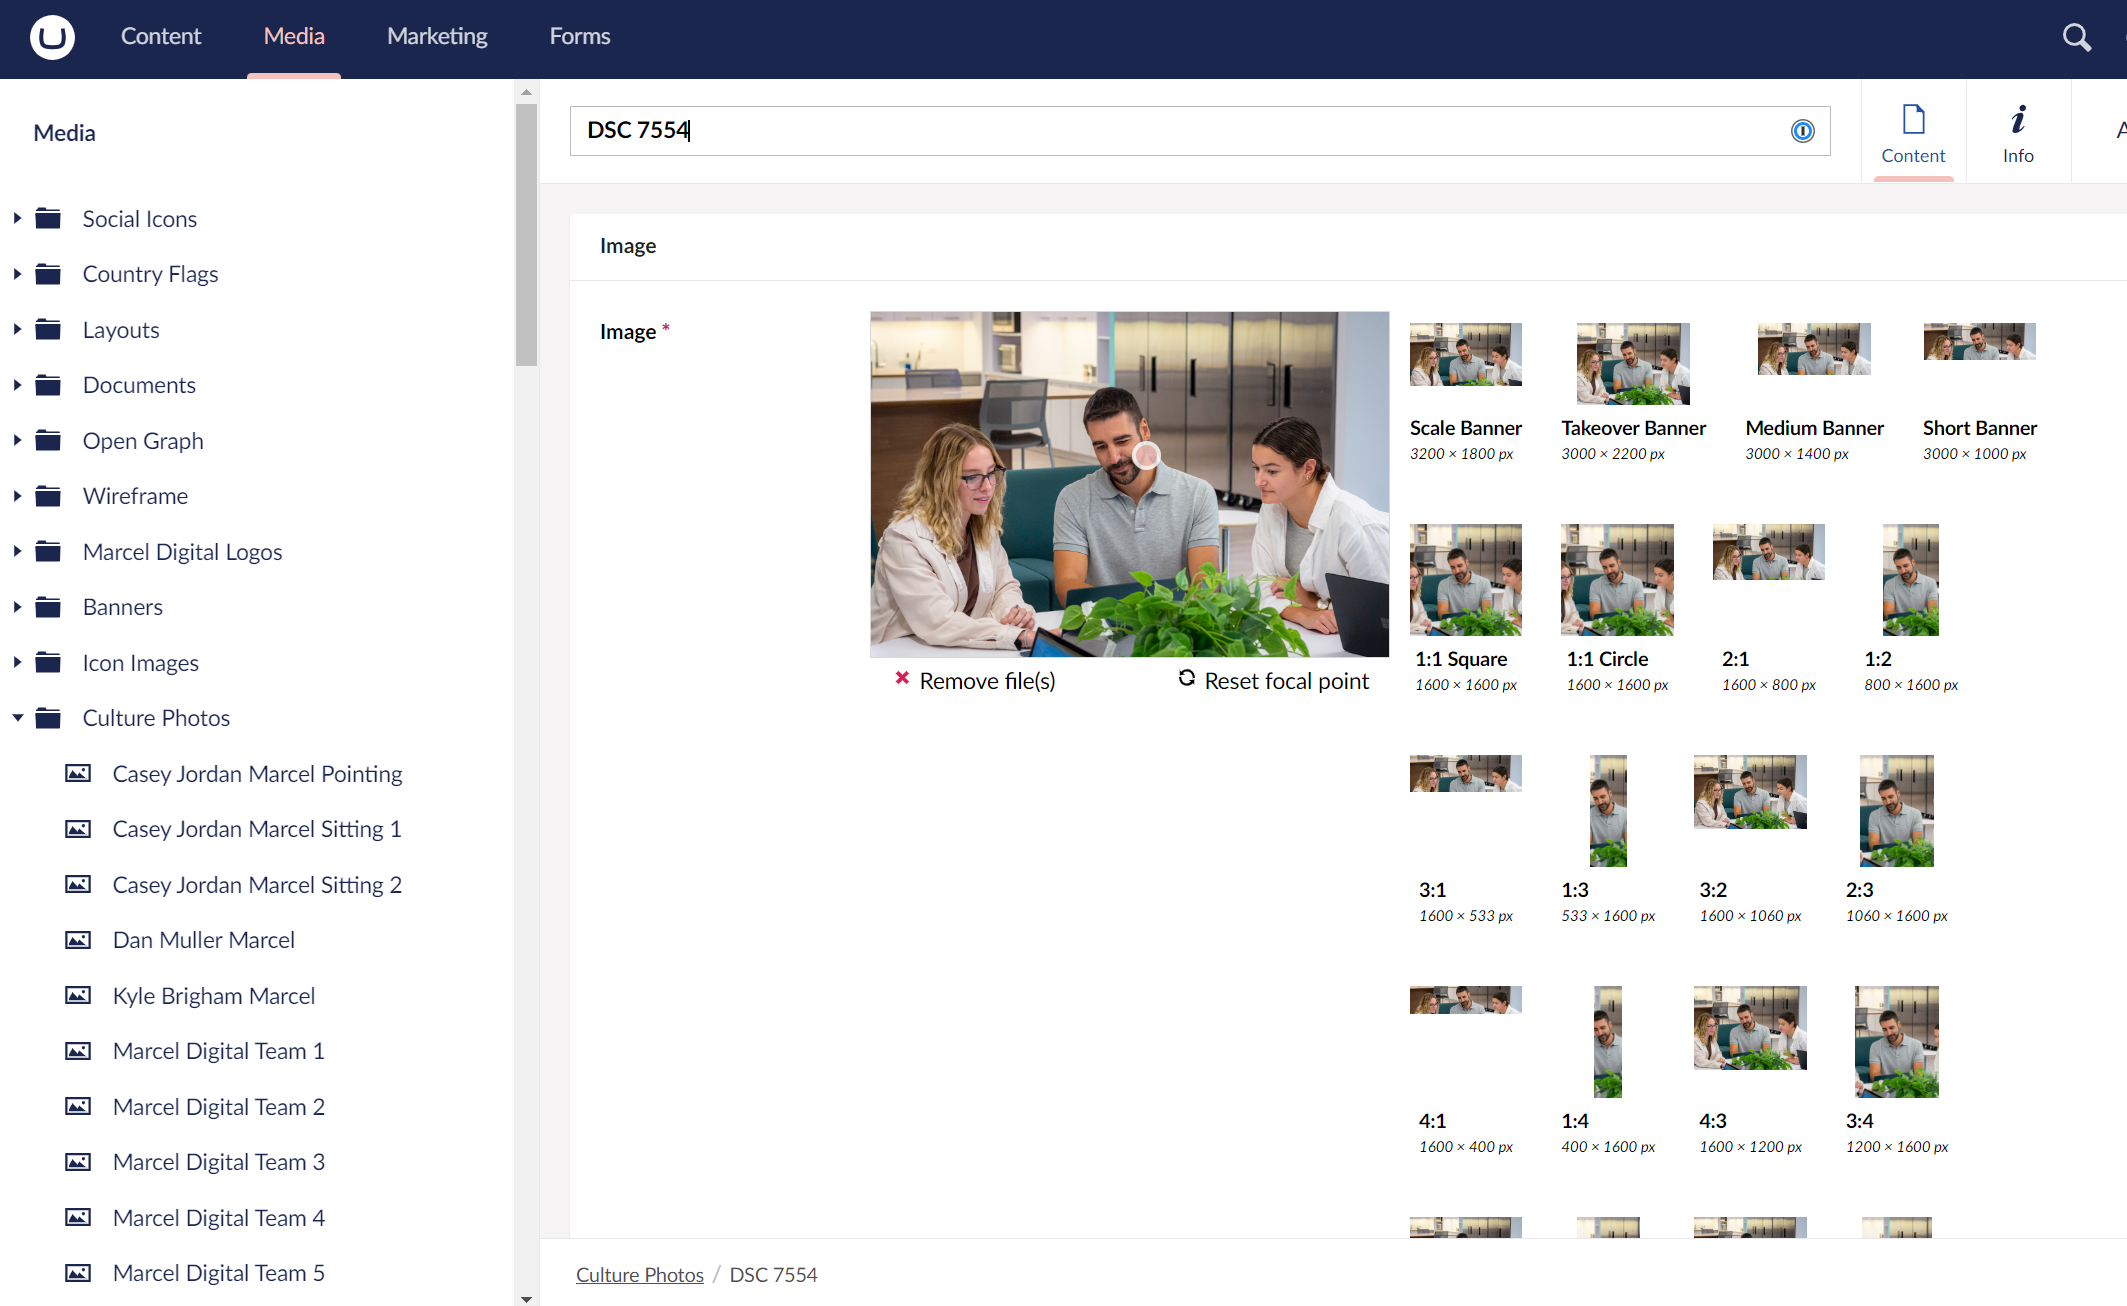This screenshot has height=1306, width=2127.
Task: Select the Content tab on the right
Action: pyautogui.click(x=1912, y=133)
